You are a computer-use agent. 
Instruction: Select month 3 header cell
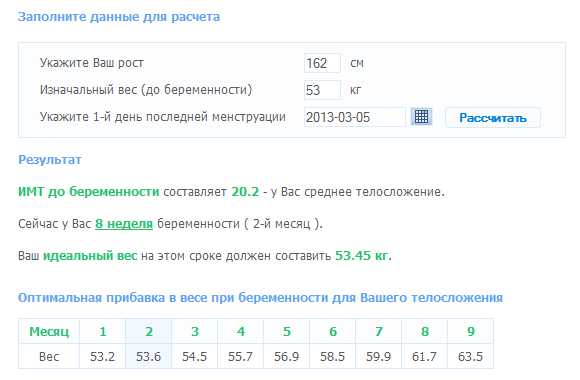195,331
